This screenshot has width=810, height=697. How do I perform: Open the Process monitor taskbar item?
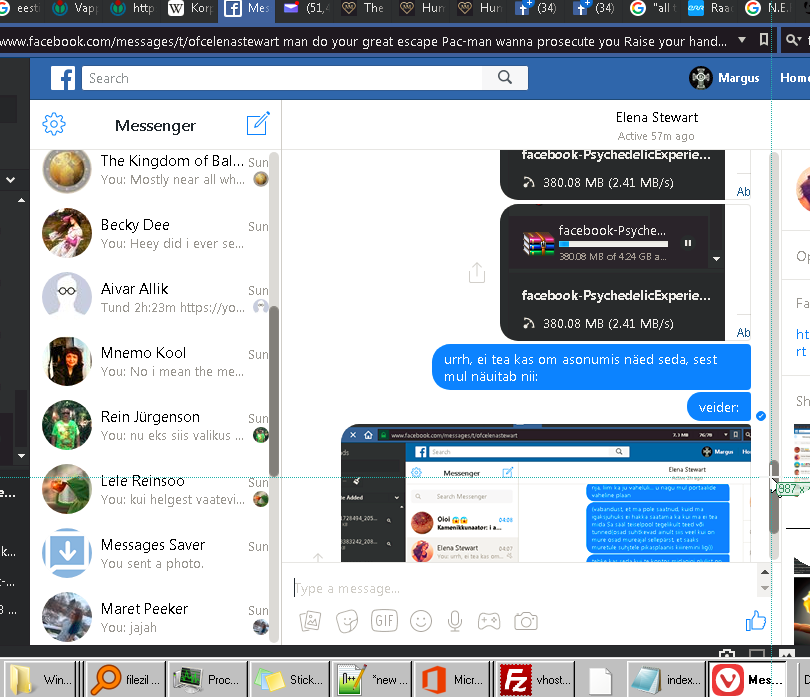pyautogui.click(x=208, y=679)
